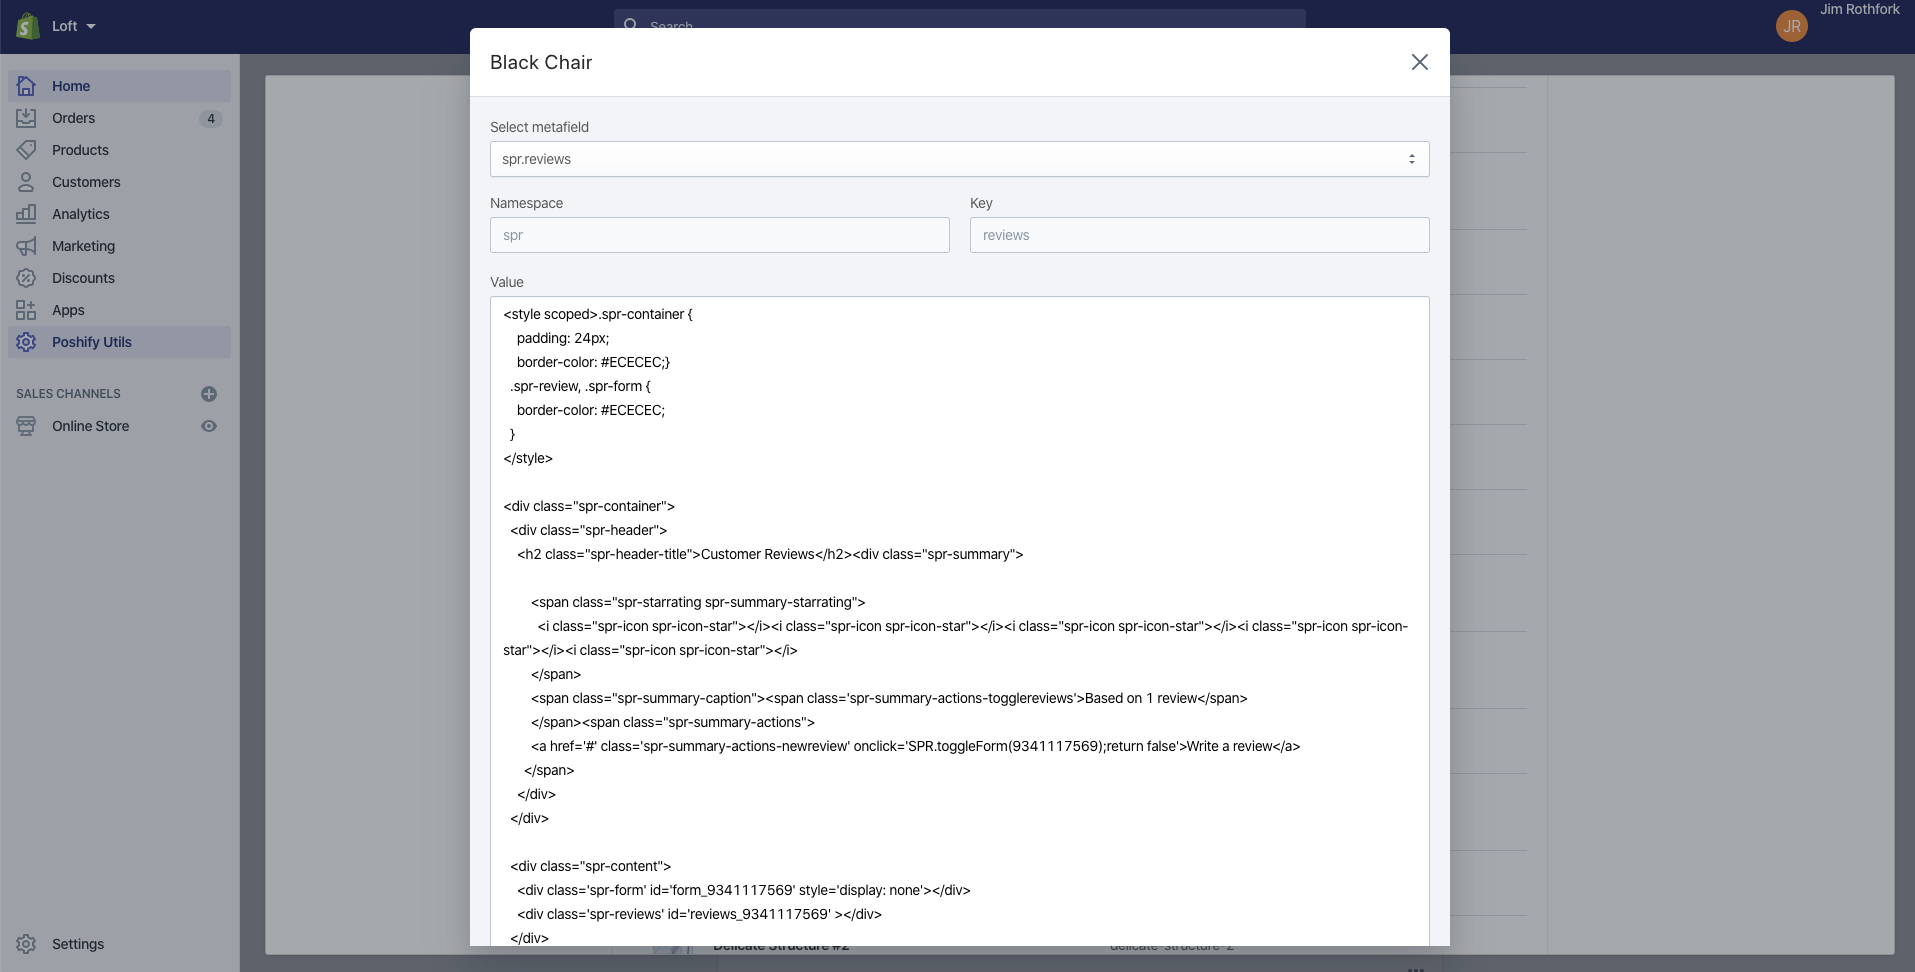1915x972 pixels.
Task: View Online Store using eye icon
Action: 209,426
